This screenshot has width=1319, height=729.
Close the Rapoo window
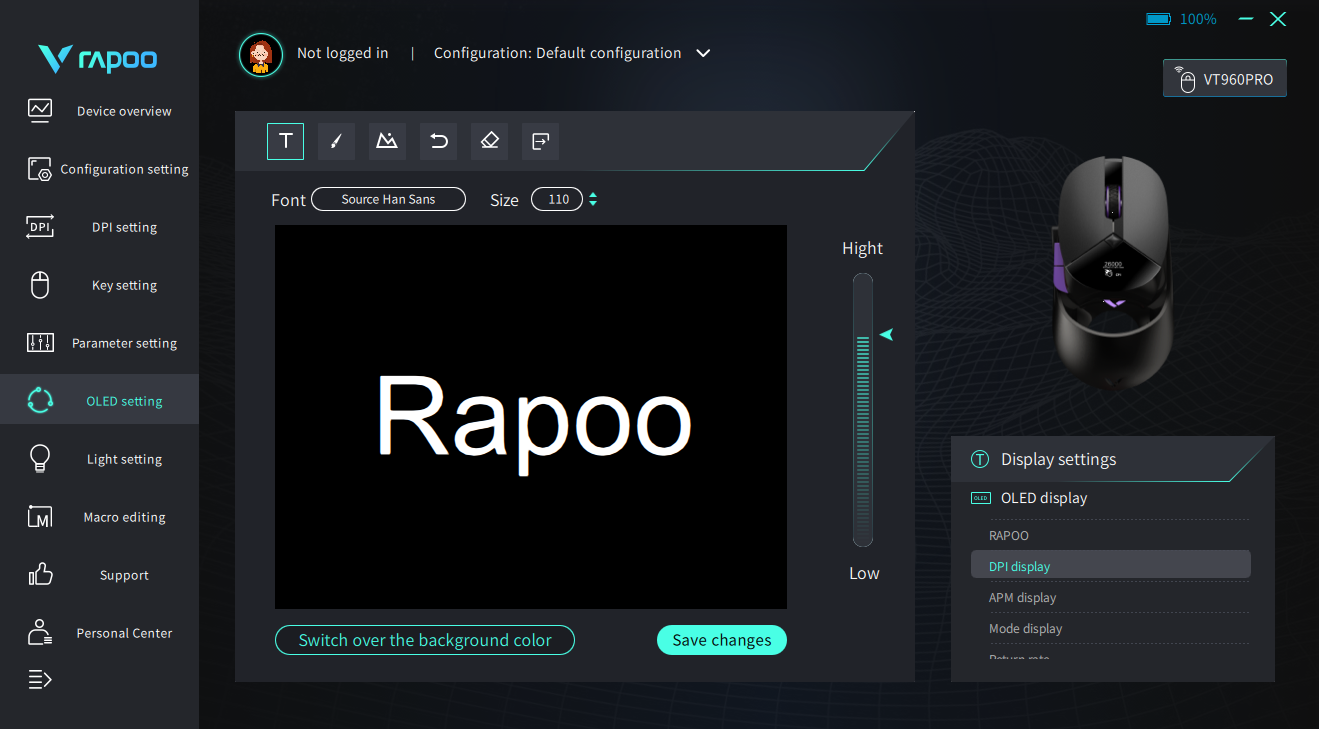pos(1277,19)
